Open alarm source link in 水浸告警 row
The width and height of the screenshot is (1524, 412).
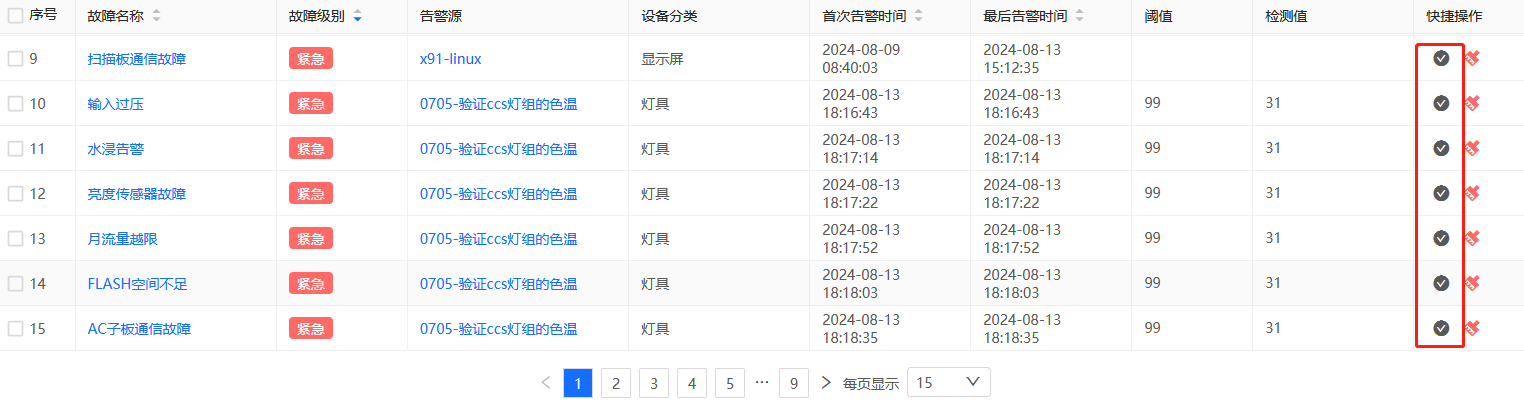pyautogui.click(x=499, y=149)
